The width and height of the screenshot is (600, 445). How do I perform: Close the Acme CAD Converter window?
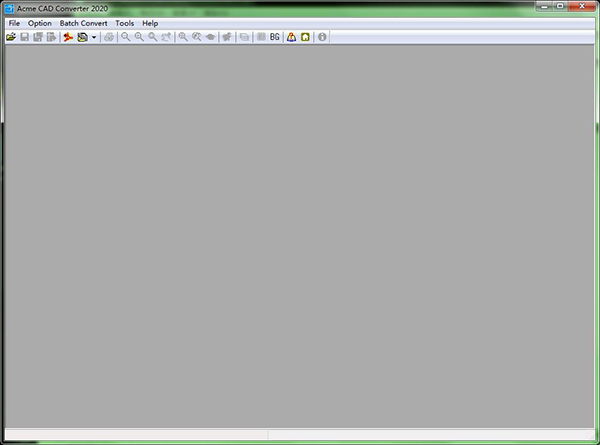click(582, 6)
